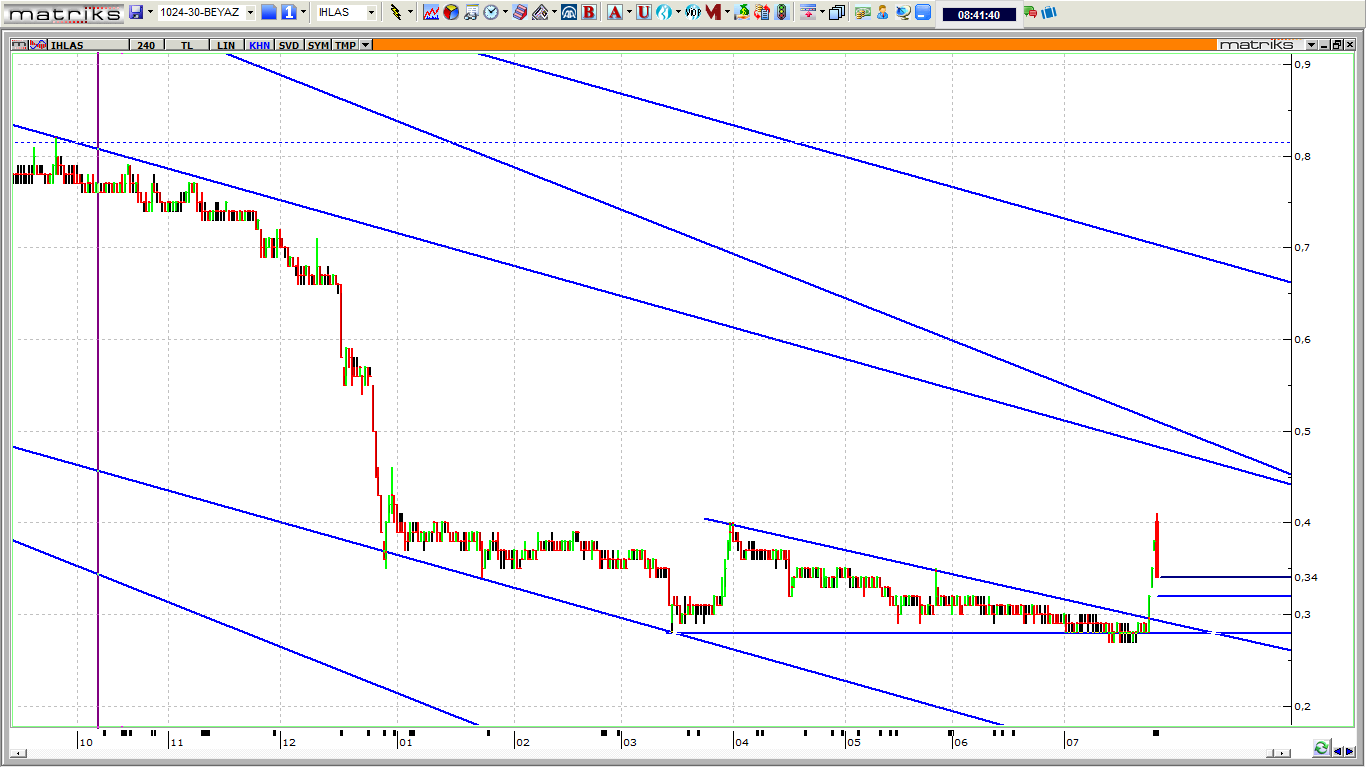The height and width of the screenshot is (768, 1366).
Task: Click the horizontal scrollbar under the chart
Action: (x=640, y=752)
